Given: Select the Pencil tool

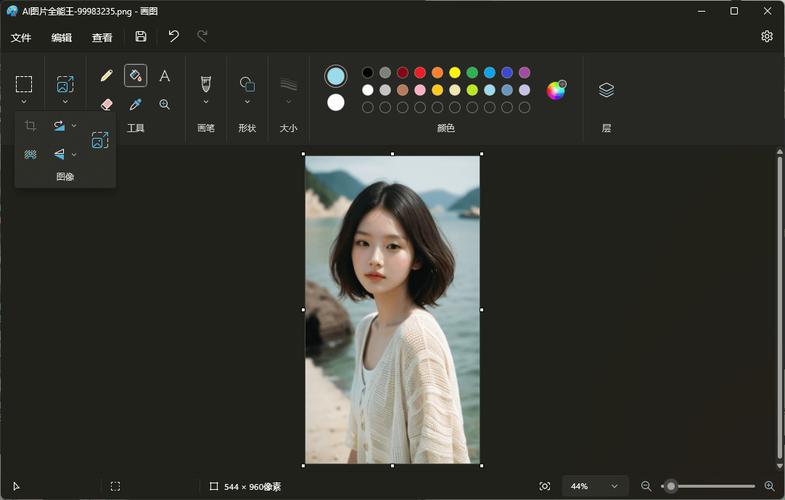Looking at the screenshot, I should [106, 76].
